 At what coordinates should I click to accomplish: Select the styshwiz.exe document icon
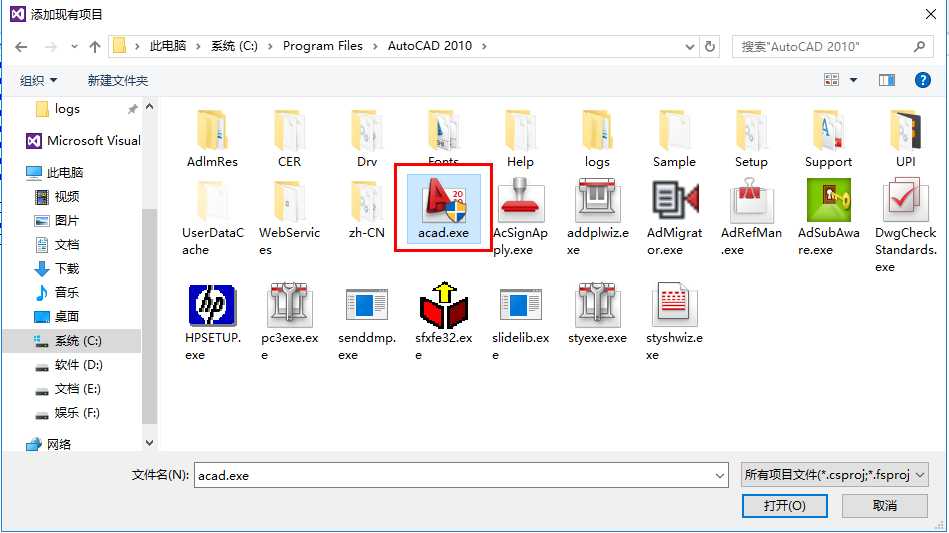[x=674, y=305]
